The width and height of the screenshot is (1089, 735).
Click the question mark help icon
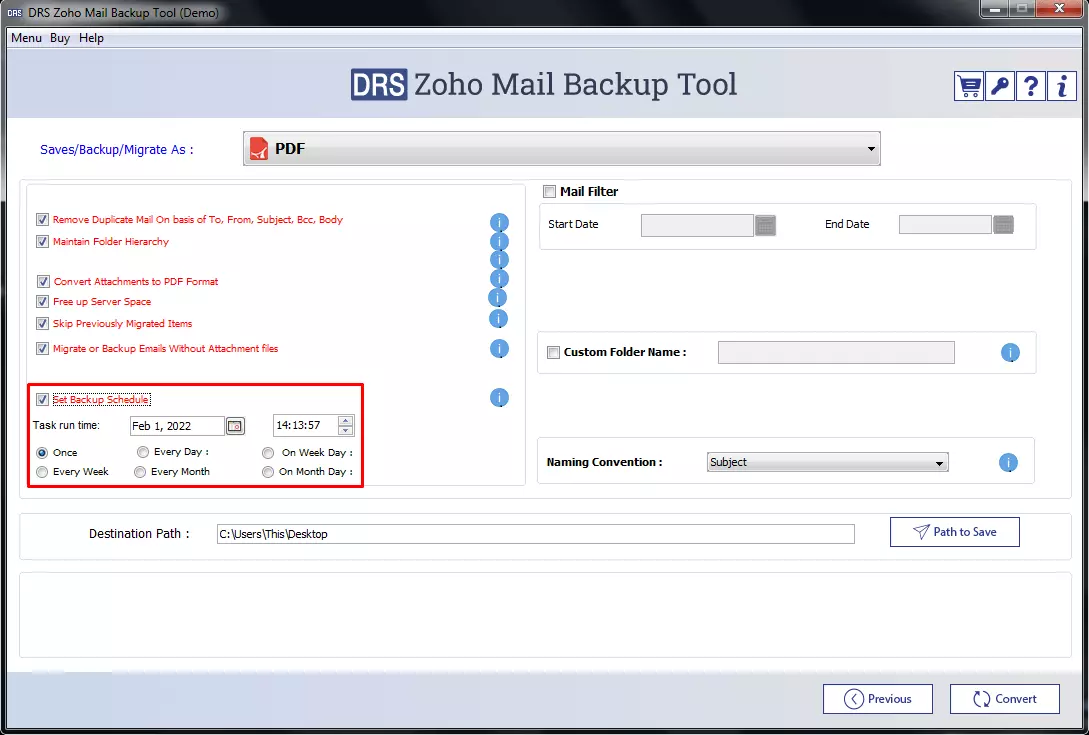click(x=1031, y=86)
